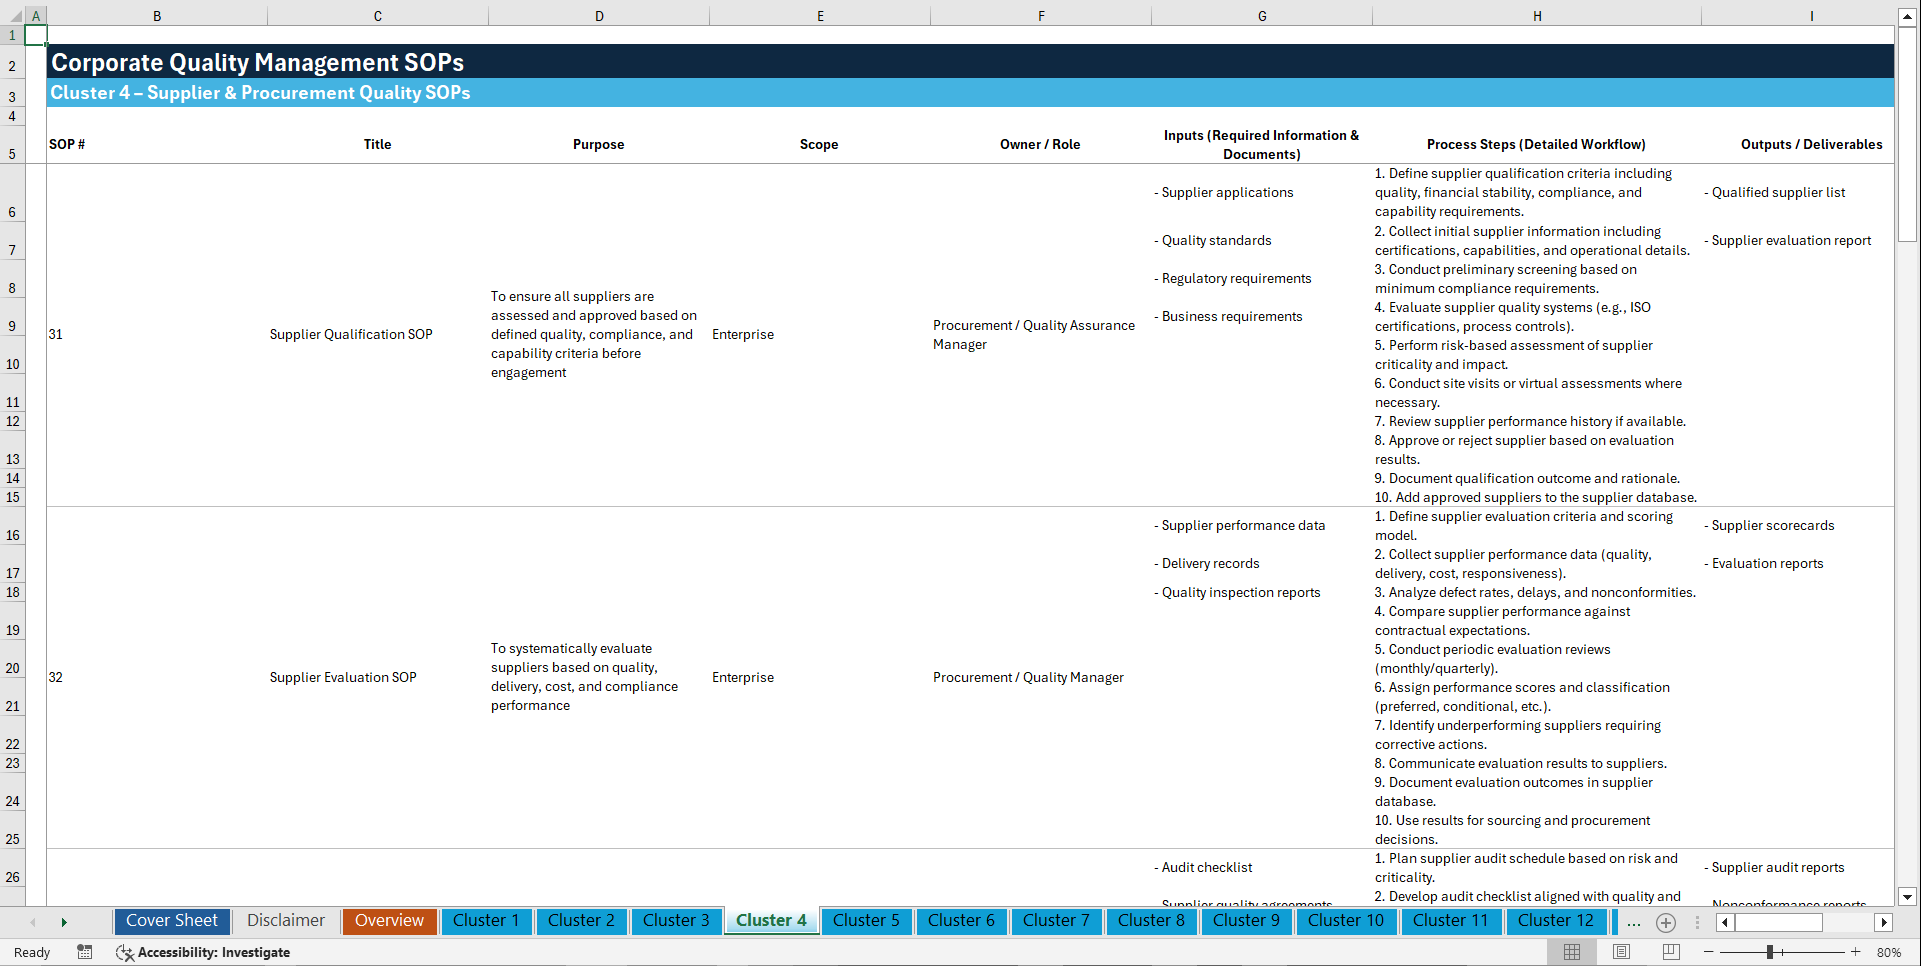
Task: Click the horizontal scrollbar thumb
Action: (1779, 922)
